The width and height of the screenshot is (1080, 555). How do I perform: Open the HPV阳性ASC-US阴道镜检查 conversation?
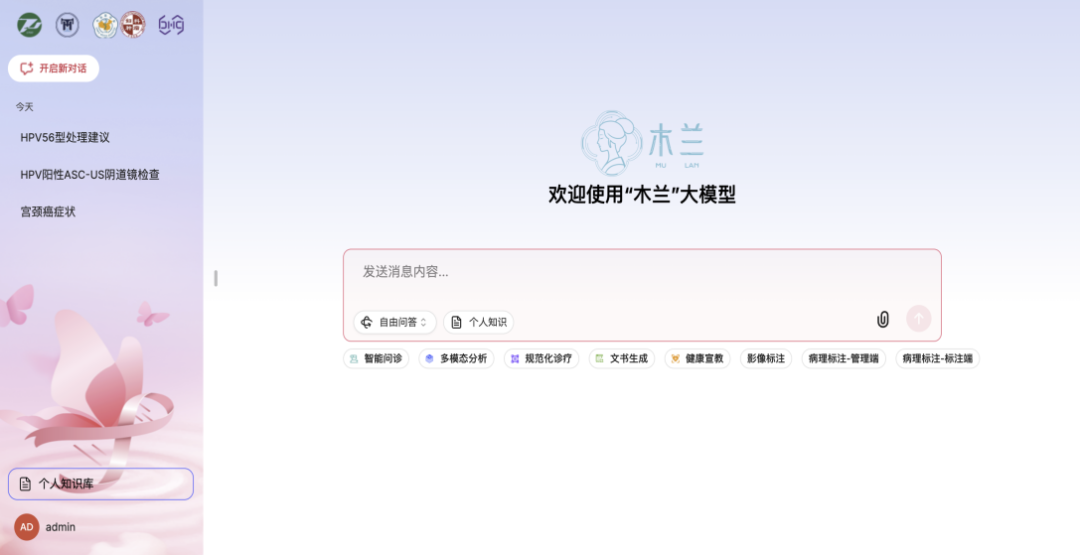tap(90, 174)
